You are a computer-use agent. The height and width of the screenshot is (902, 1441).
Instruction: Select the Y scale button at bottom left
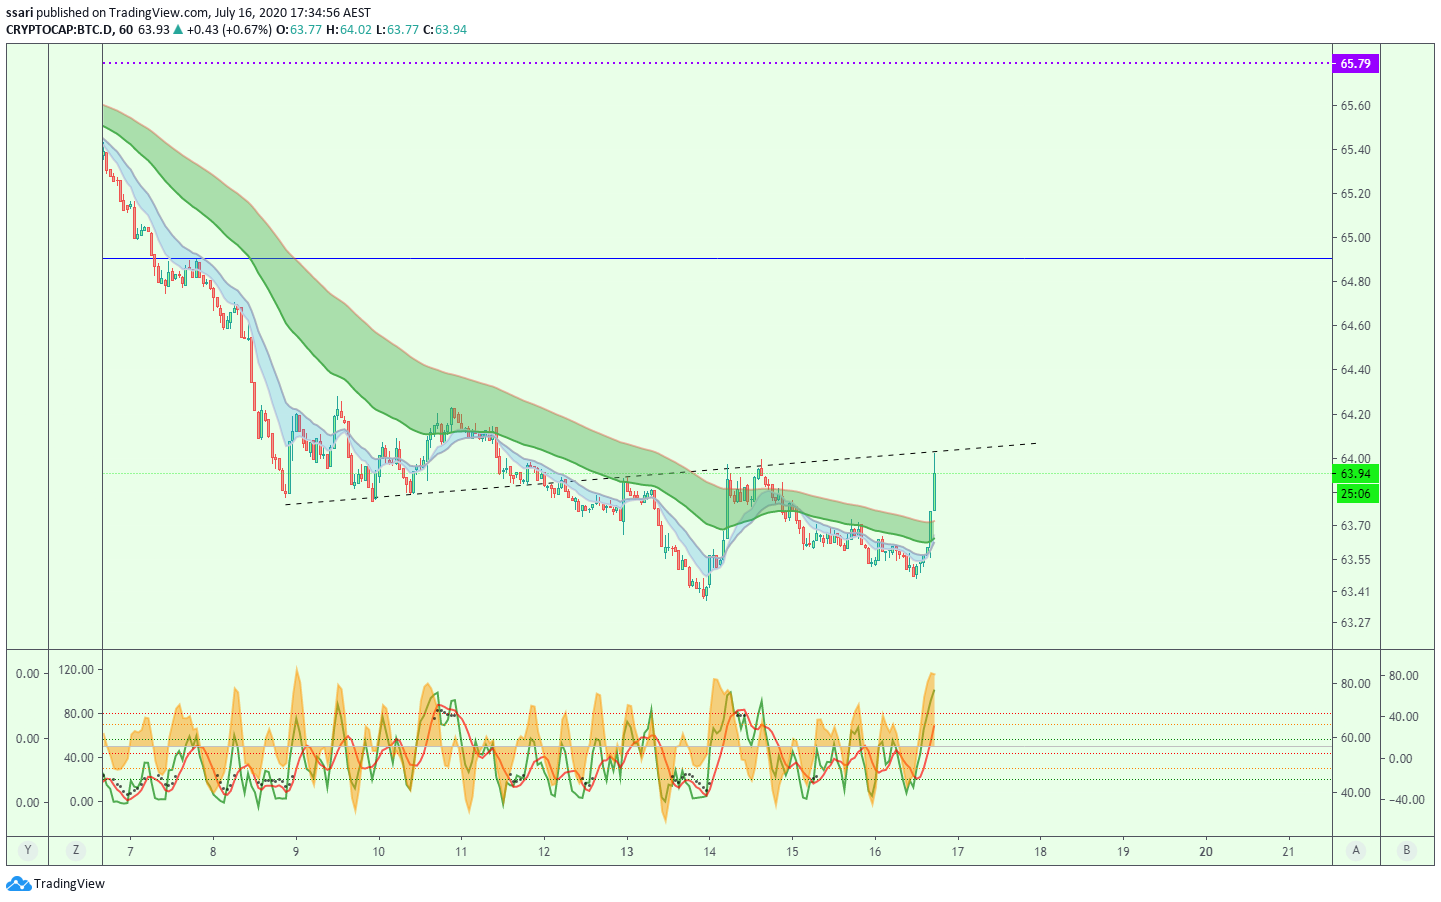(28, 851)
